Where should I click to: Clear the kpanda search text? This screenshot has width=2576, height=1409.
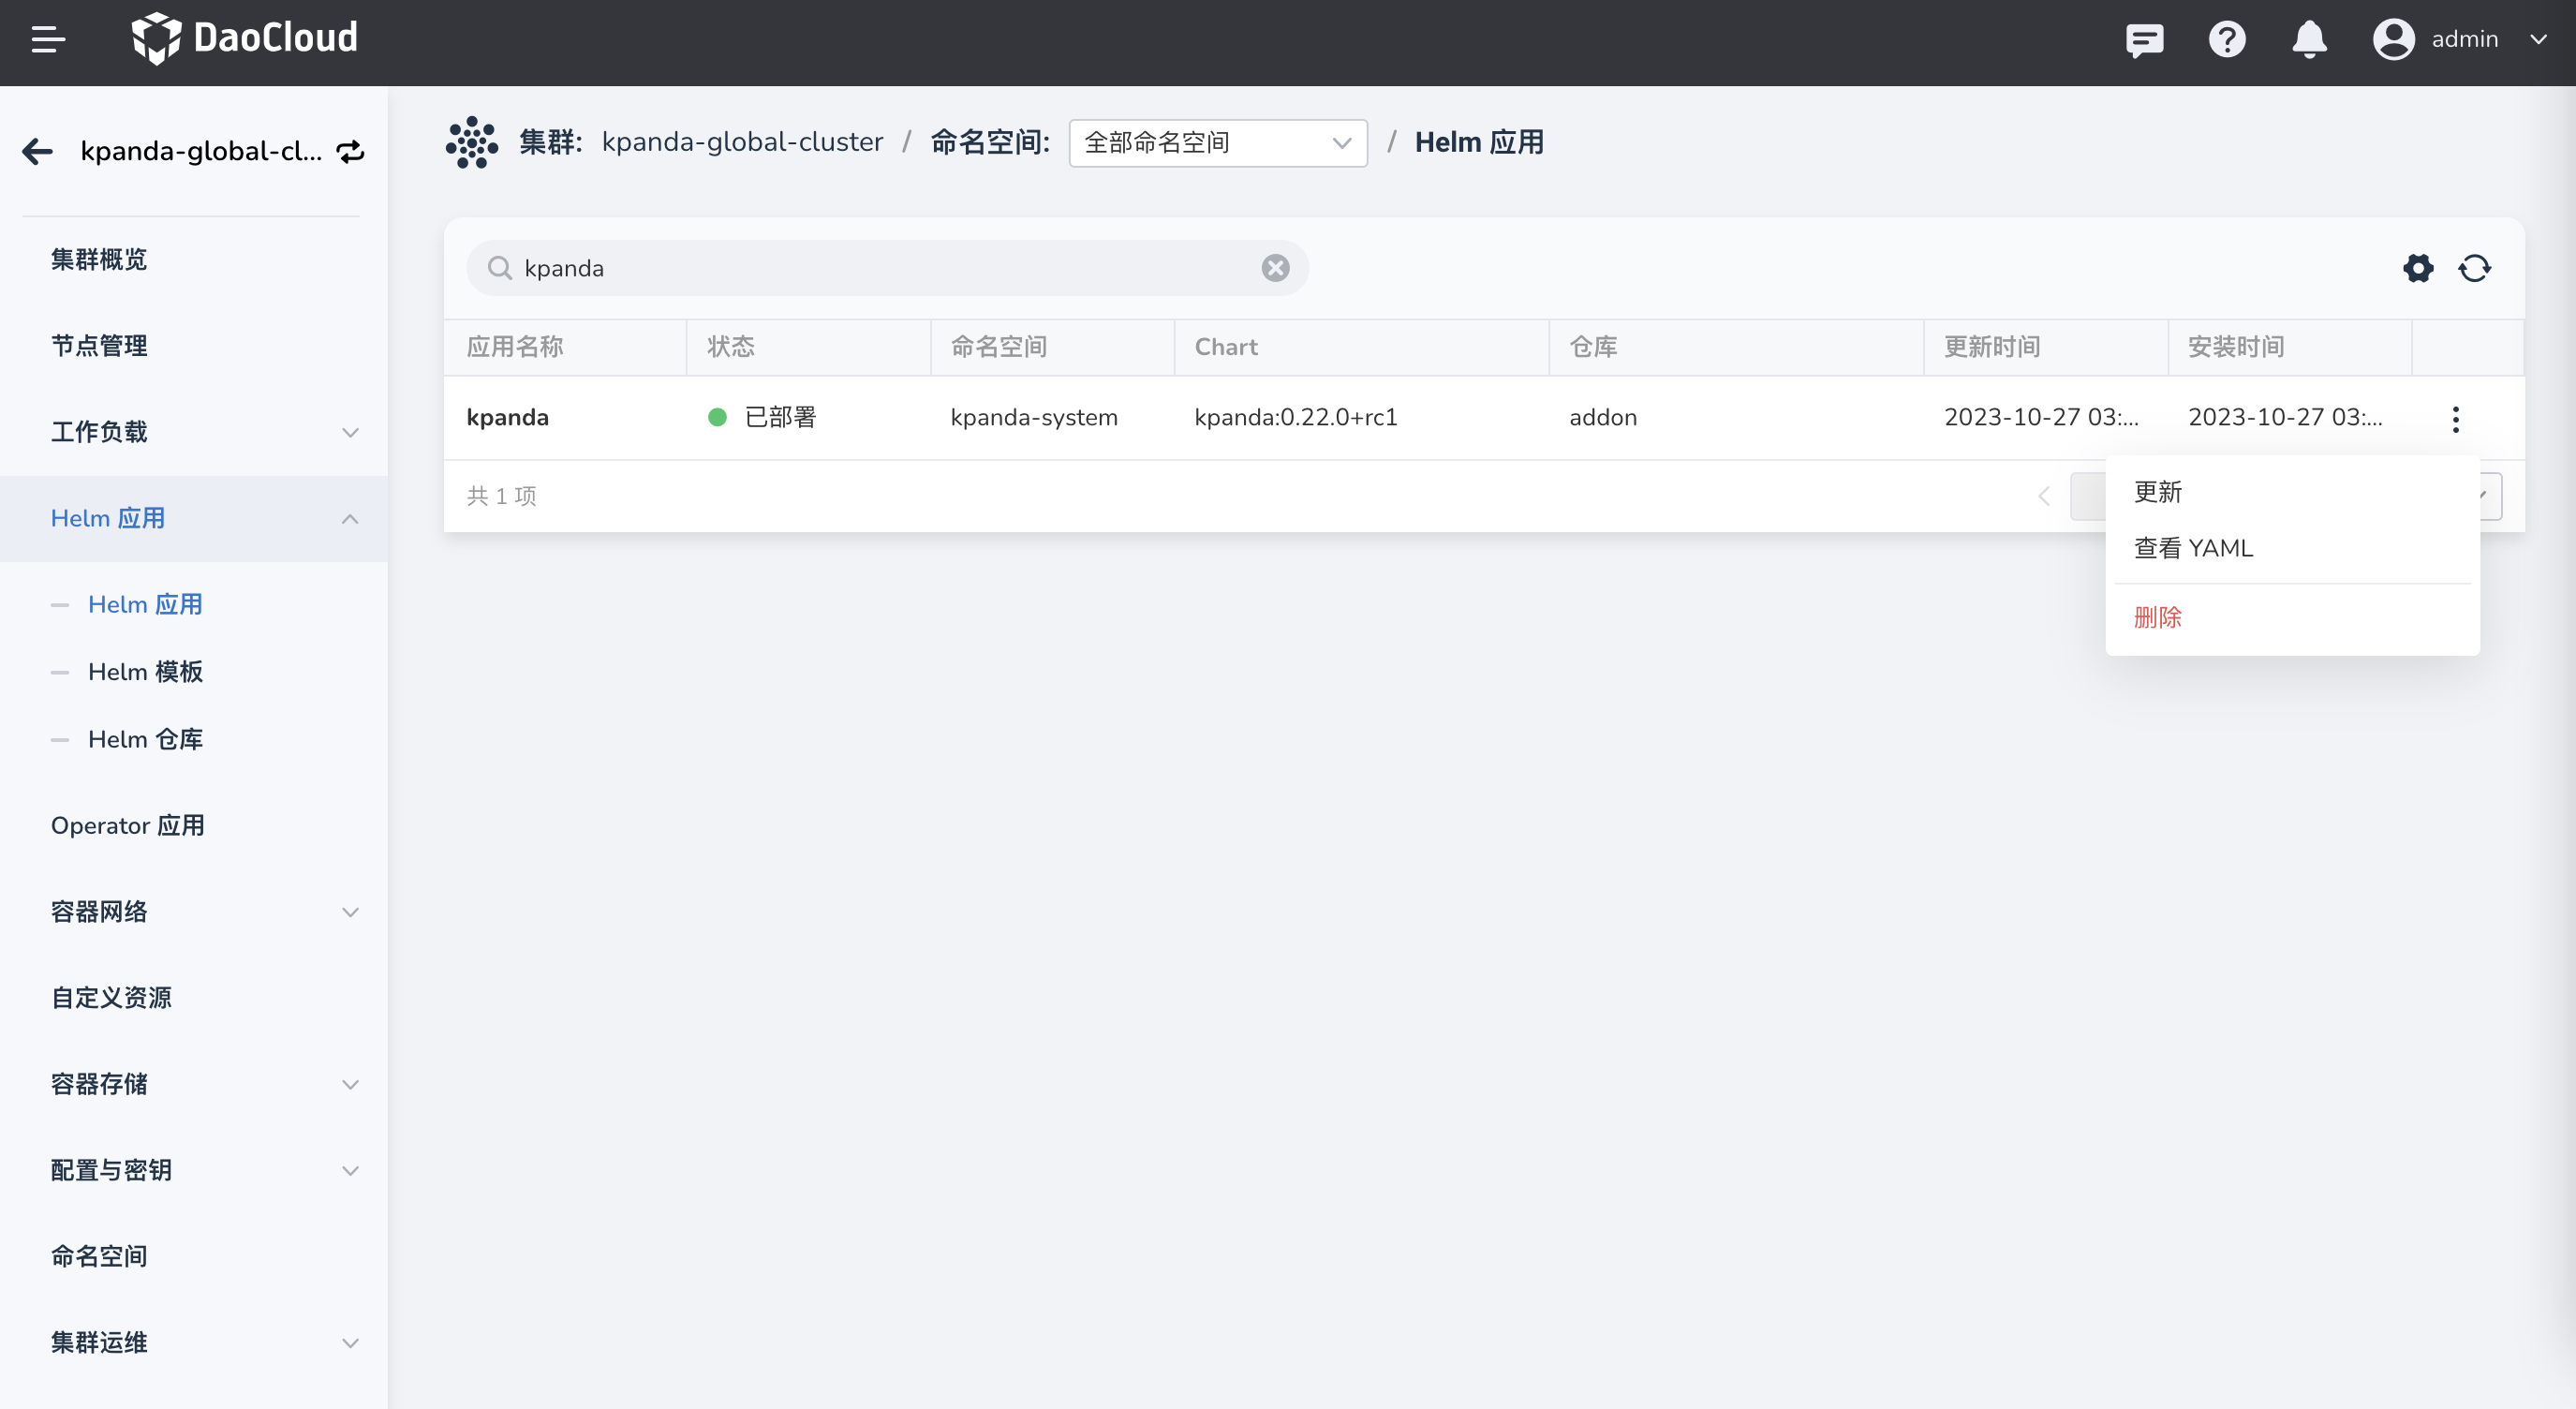click(1275, 268)
